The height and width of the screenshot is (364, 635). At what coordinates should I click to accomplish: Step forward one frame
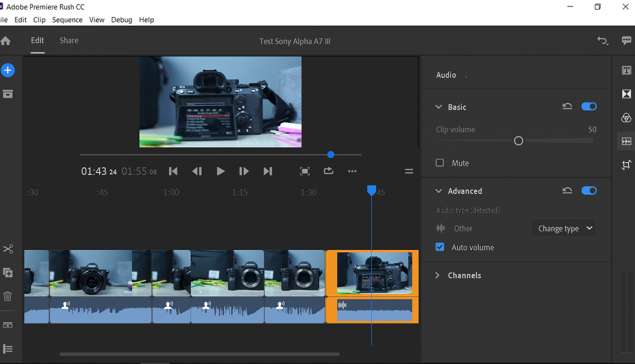pyautogui.click(x=244, y=171)
